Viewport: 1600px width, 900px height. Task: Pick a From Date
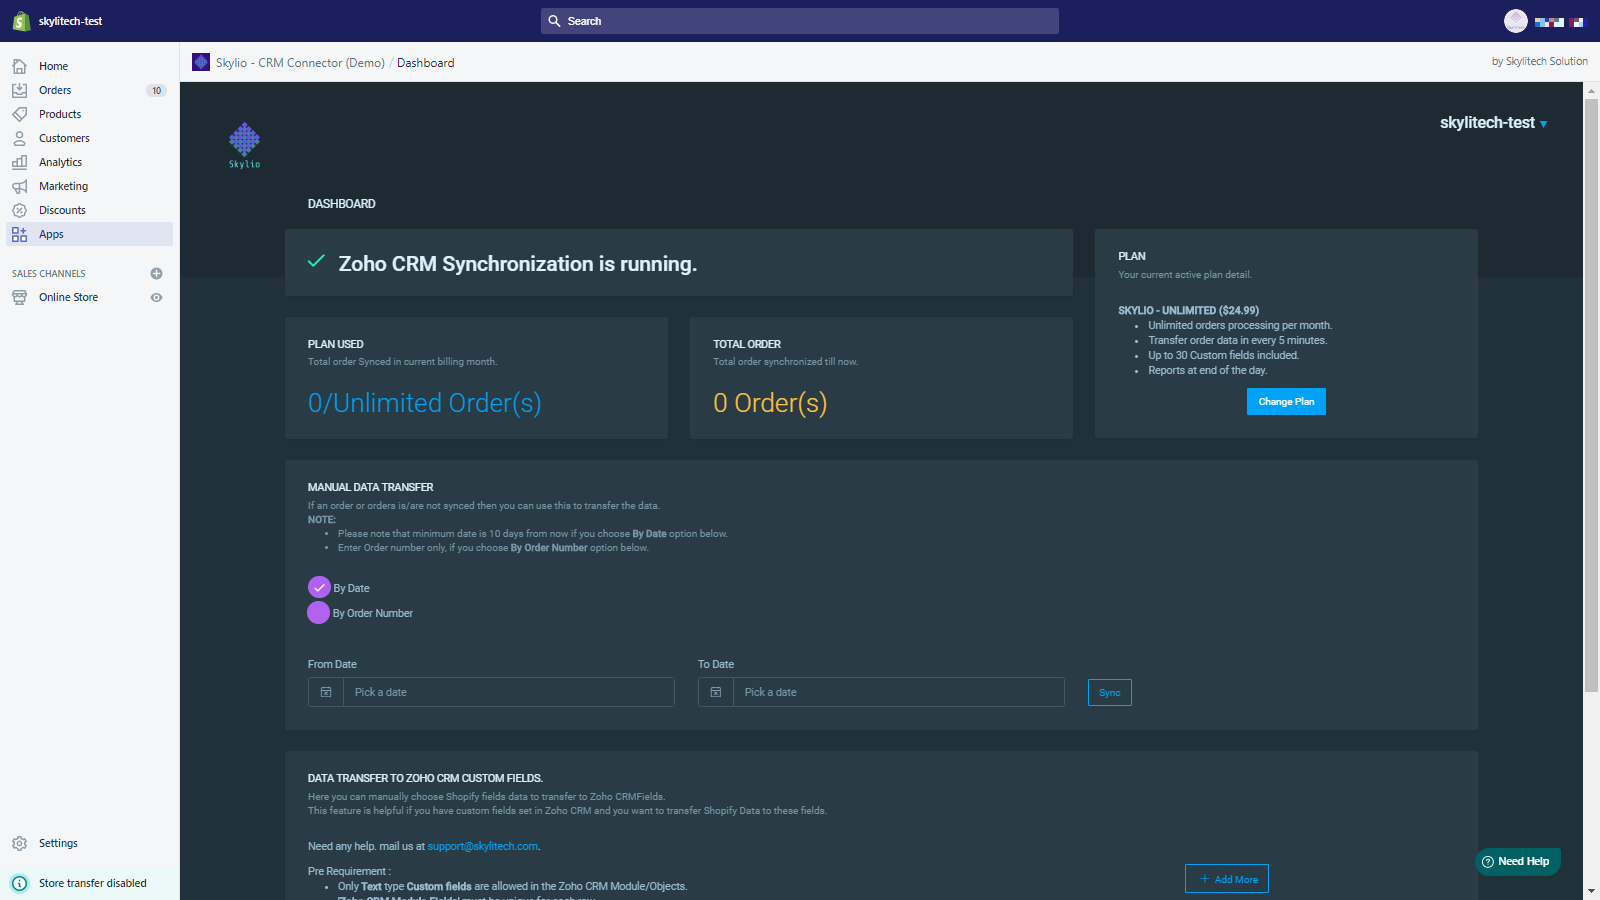tap(508, 692)
